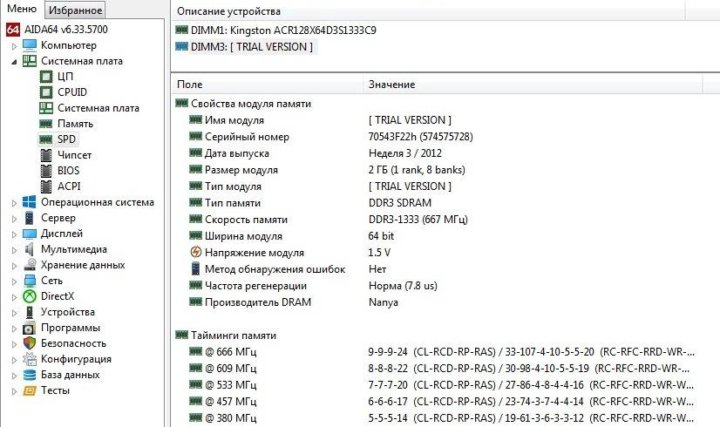Open the BIOS item icon
720x427 pixels.
(46, 171)
